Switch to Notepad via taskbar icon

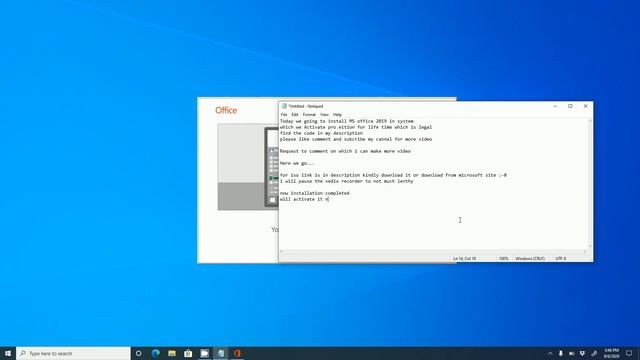coord(221,353)
